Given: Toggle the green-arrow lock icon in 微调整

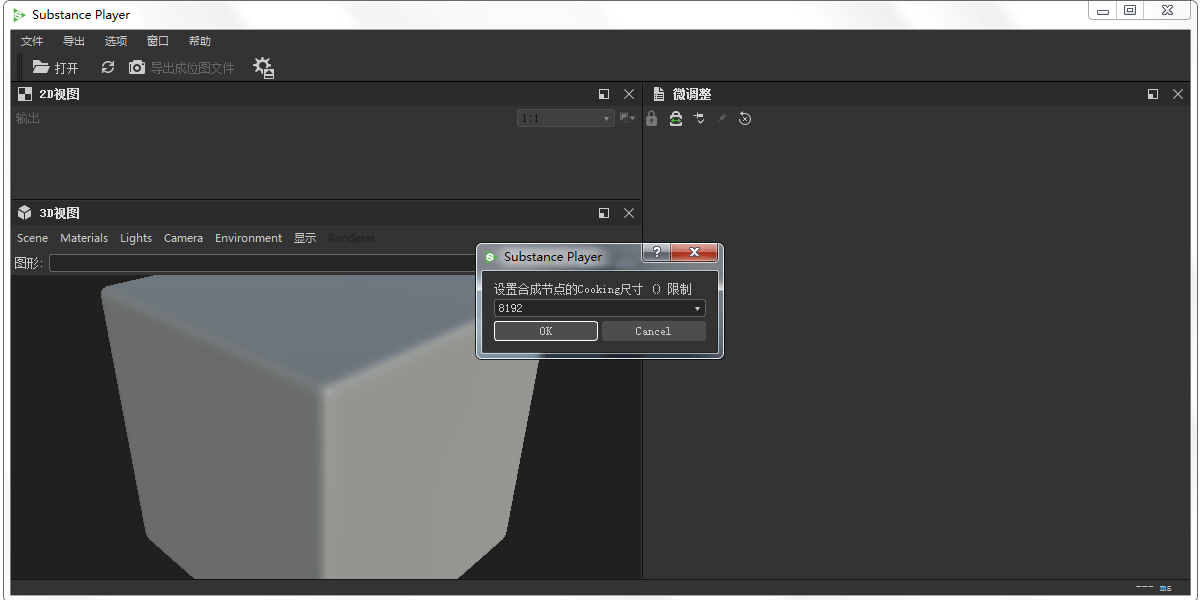Looking at the screenshot, I should 676,118.
